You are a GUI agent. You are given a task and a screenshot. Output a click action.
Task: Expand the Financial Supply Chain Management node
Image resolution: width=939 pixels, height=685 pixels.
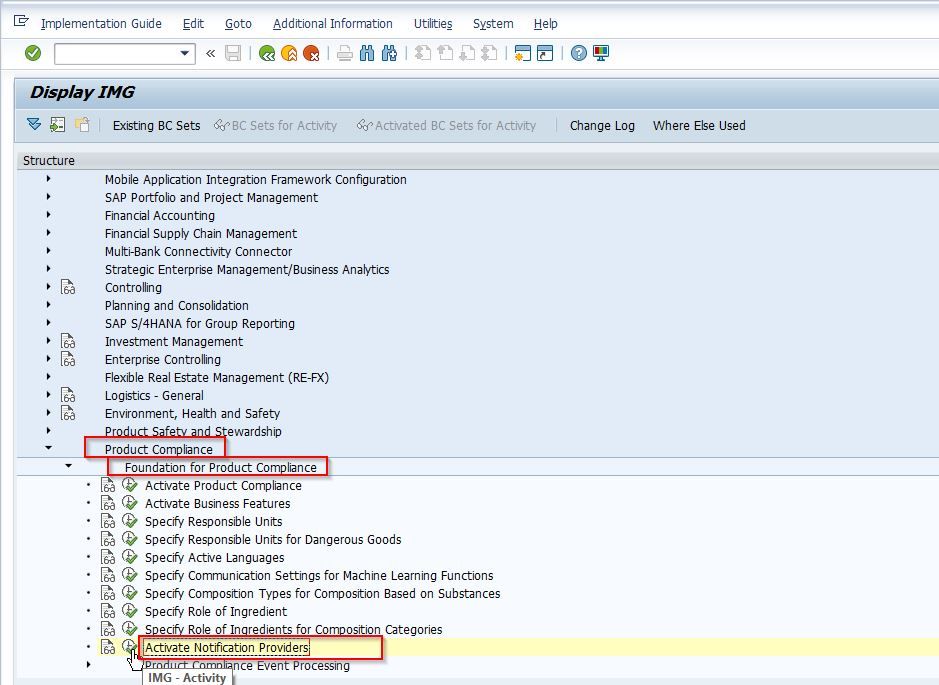pos(49,232)
